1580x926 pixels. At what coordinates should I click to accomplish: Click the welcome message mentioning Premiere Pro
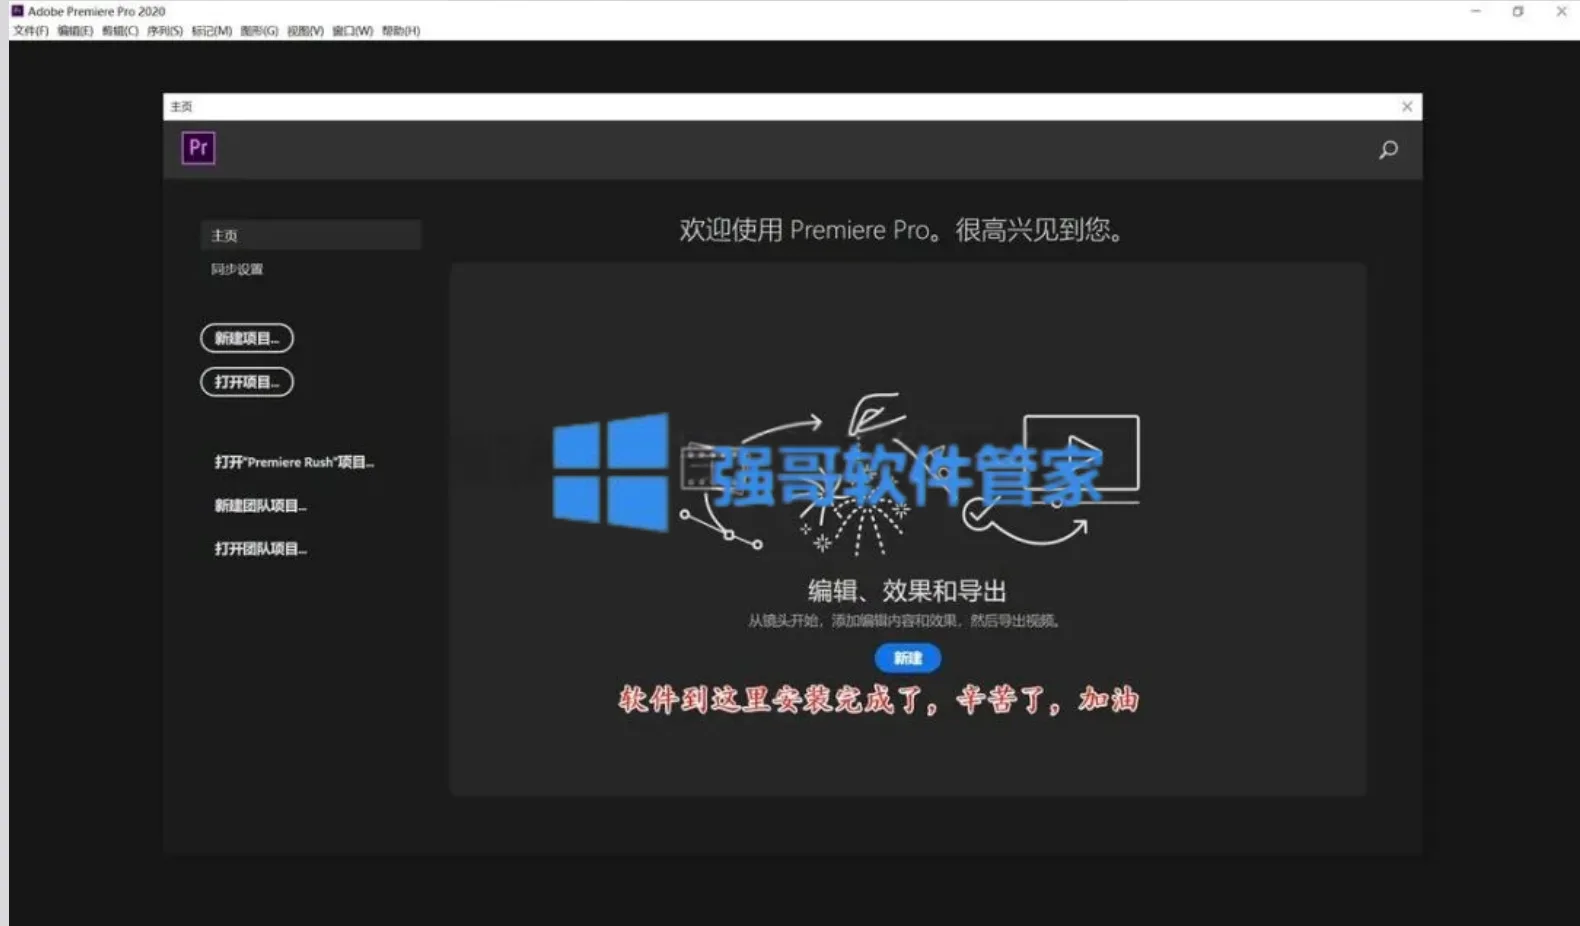tap(903, 230)
